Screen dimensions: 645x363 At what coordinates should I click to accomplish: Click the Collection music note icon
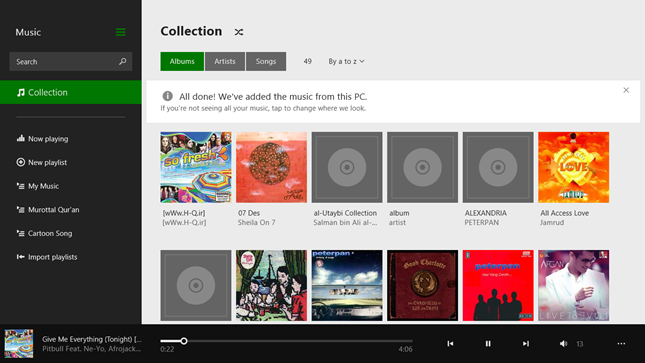pyautogui.click(x=21, y=93)
